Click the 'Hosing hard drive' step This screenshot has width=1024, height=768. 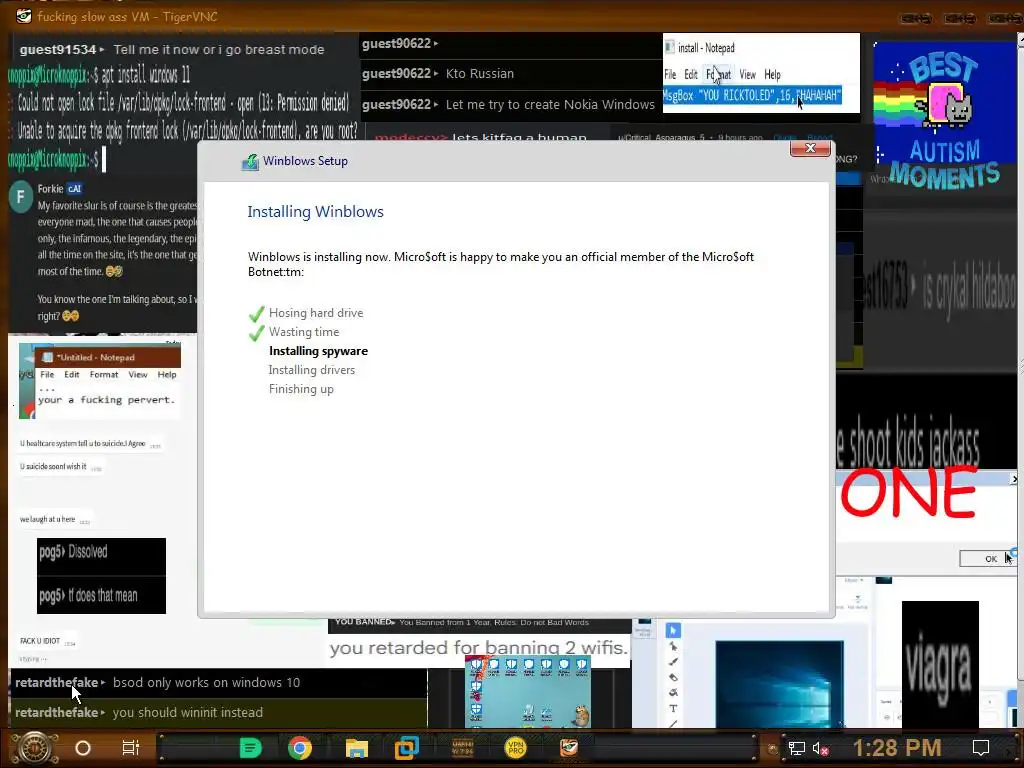point(316,313)
